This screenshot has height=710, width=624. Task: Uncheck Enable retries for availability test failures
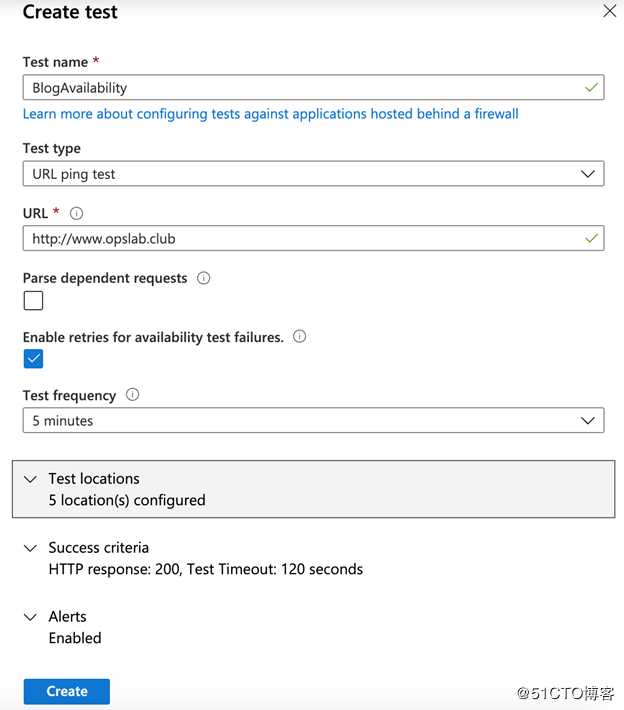34,359
